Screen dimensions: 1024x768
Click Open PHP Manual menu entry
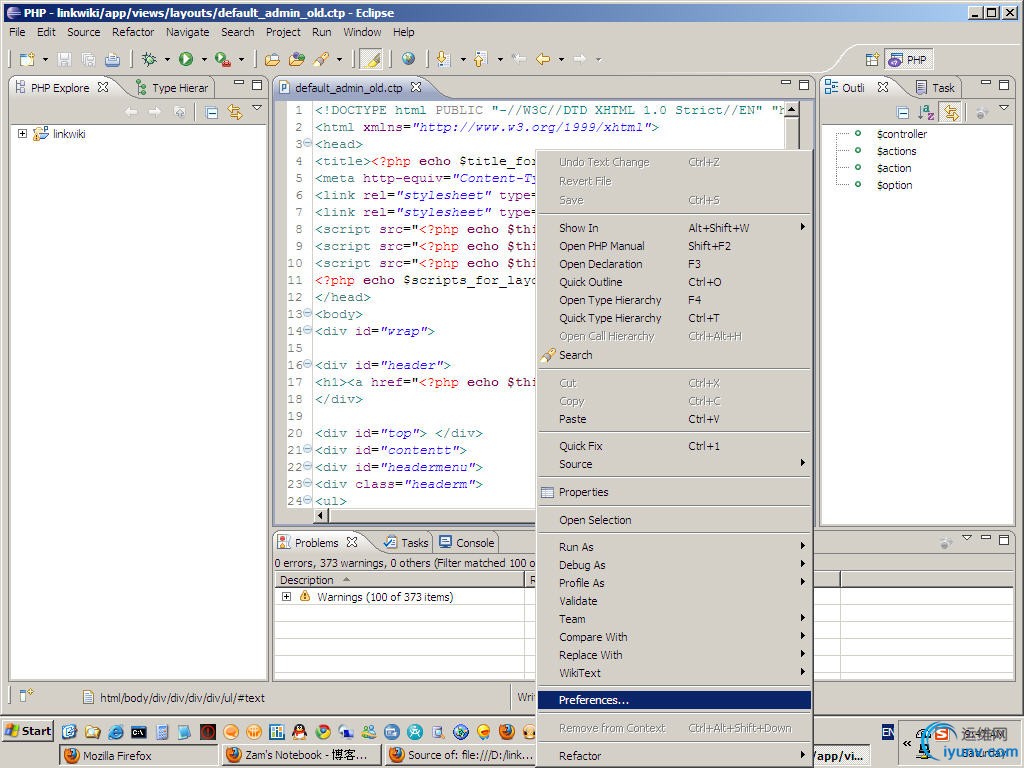pyautogui.click(x=674, y=246)
